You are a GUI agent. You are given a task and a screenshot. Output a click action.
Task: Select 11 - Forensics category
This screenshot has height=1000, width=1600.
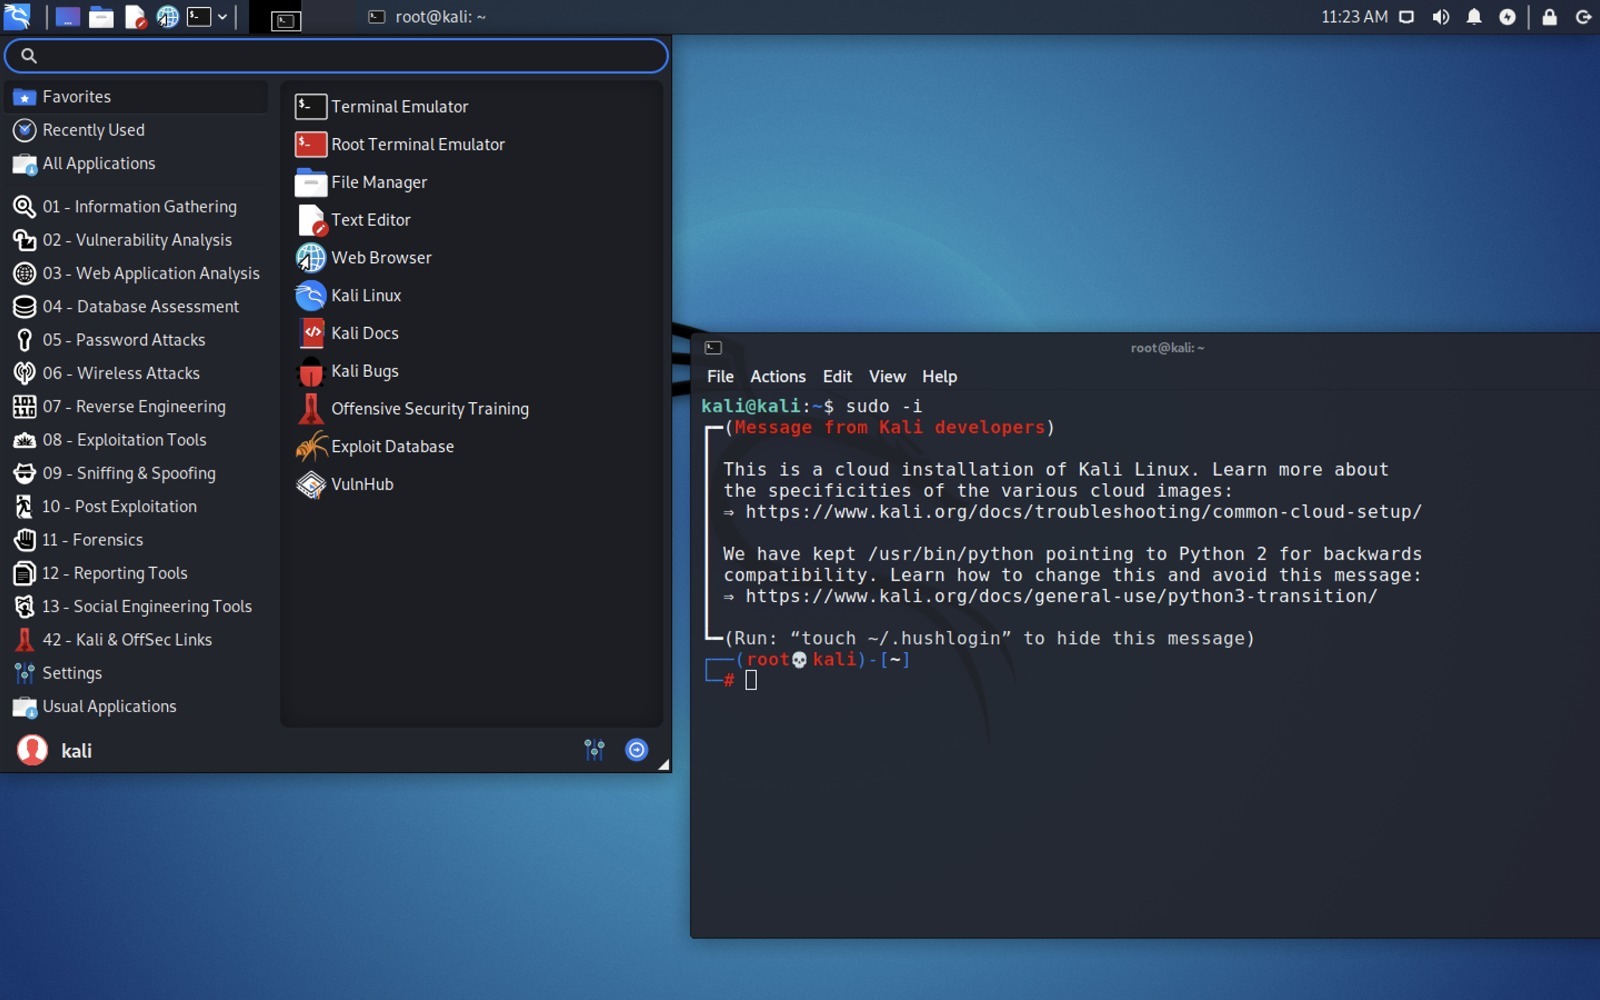click(136, 540)
